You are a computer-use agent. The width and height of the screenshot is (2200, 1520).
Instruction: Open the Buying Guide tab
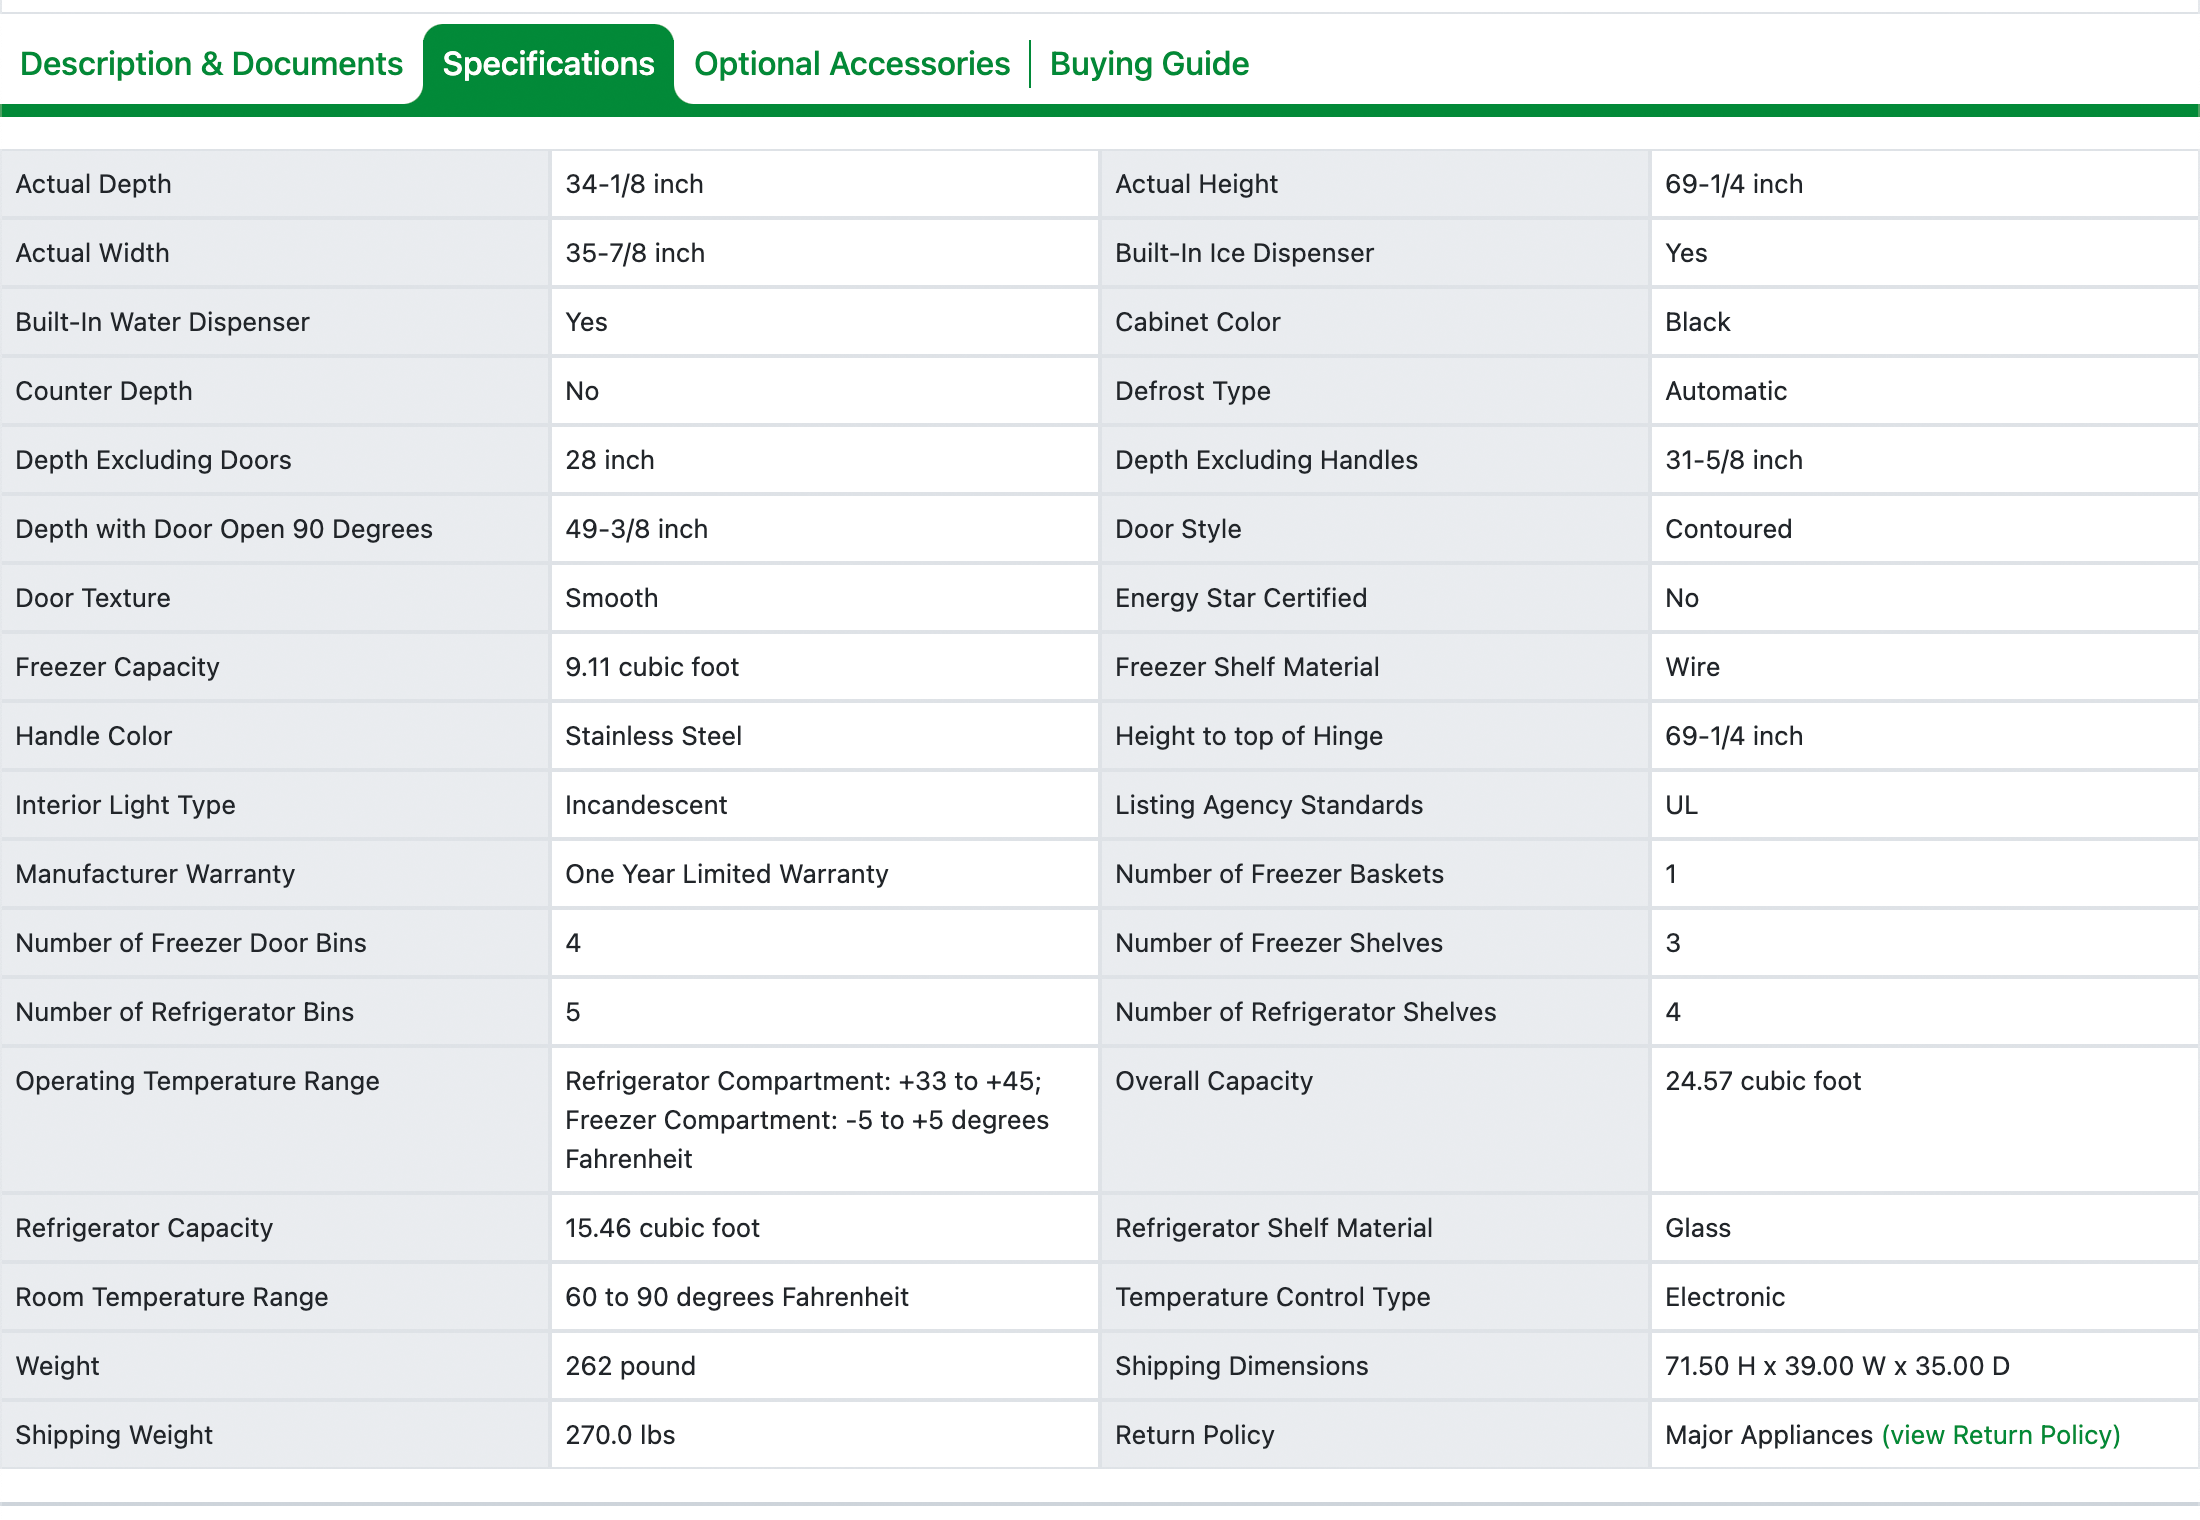point(1149,64)
